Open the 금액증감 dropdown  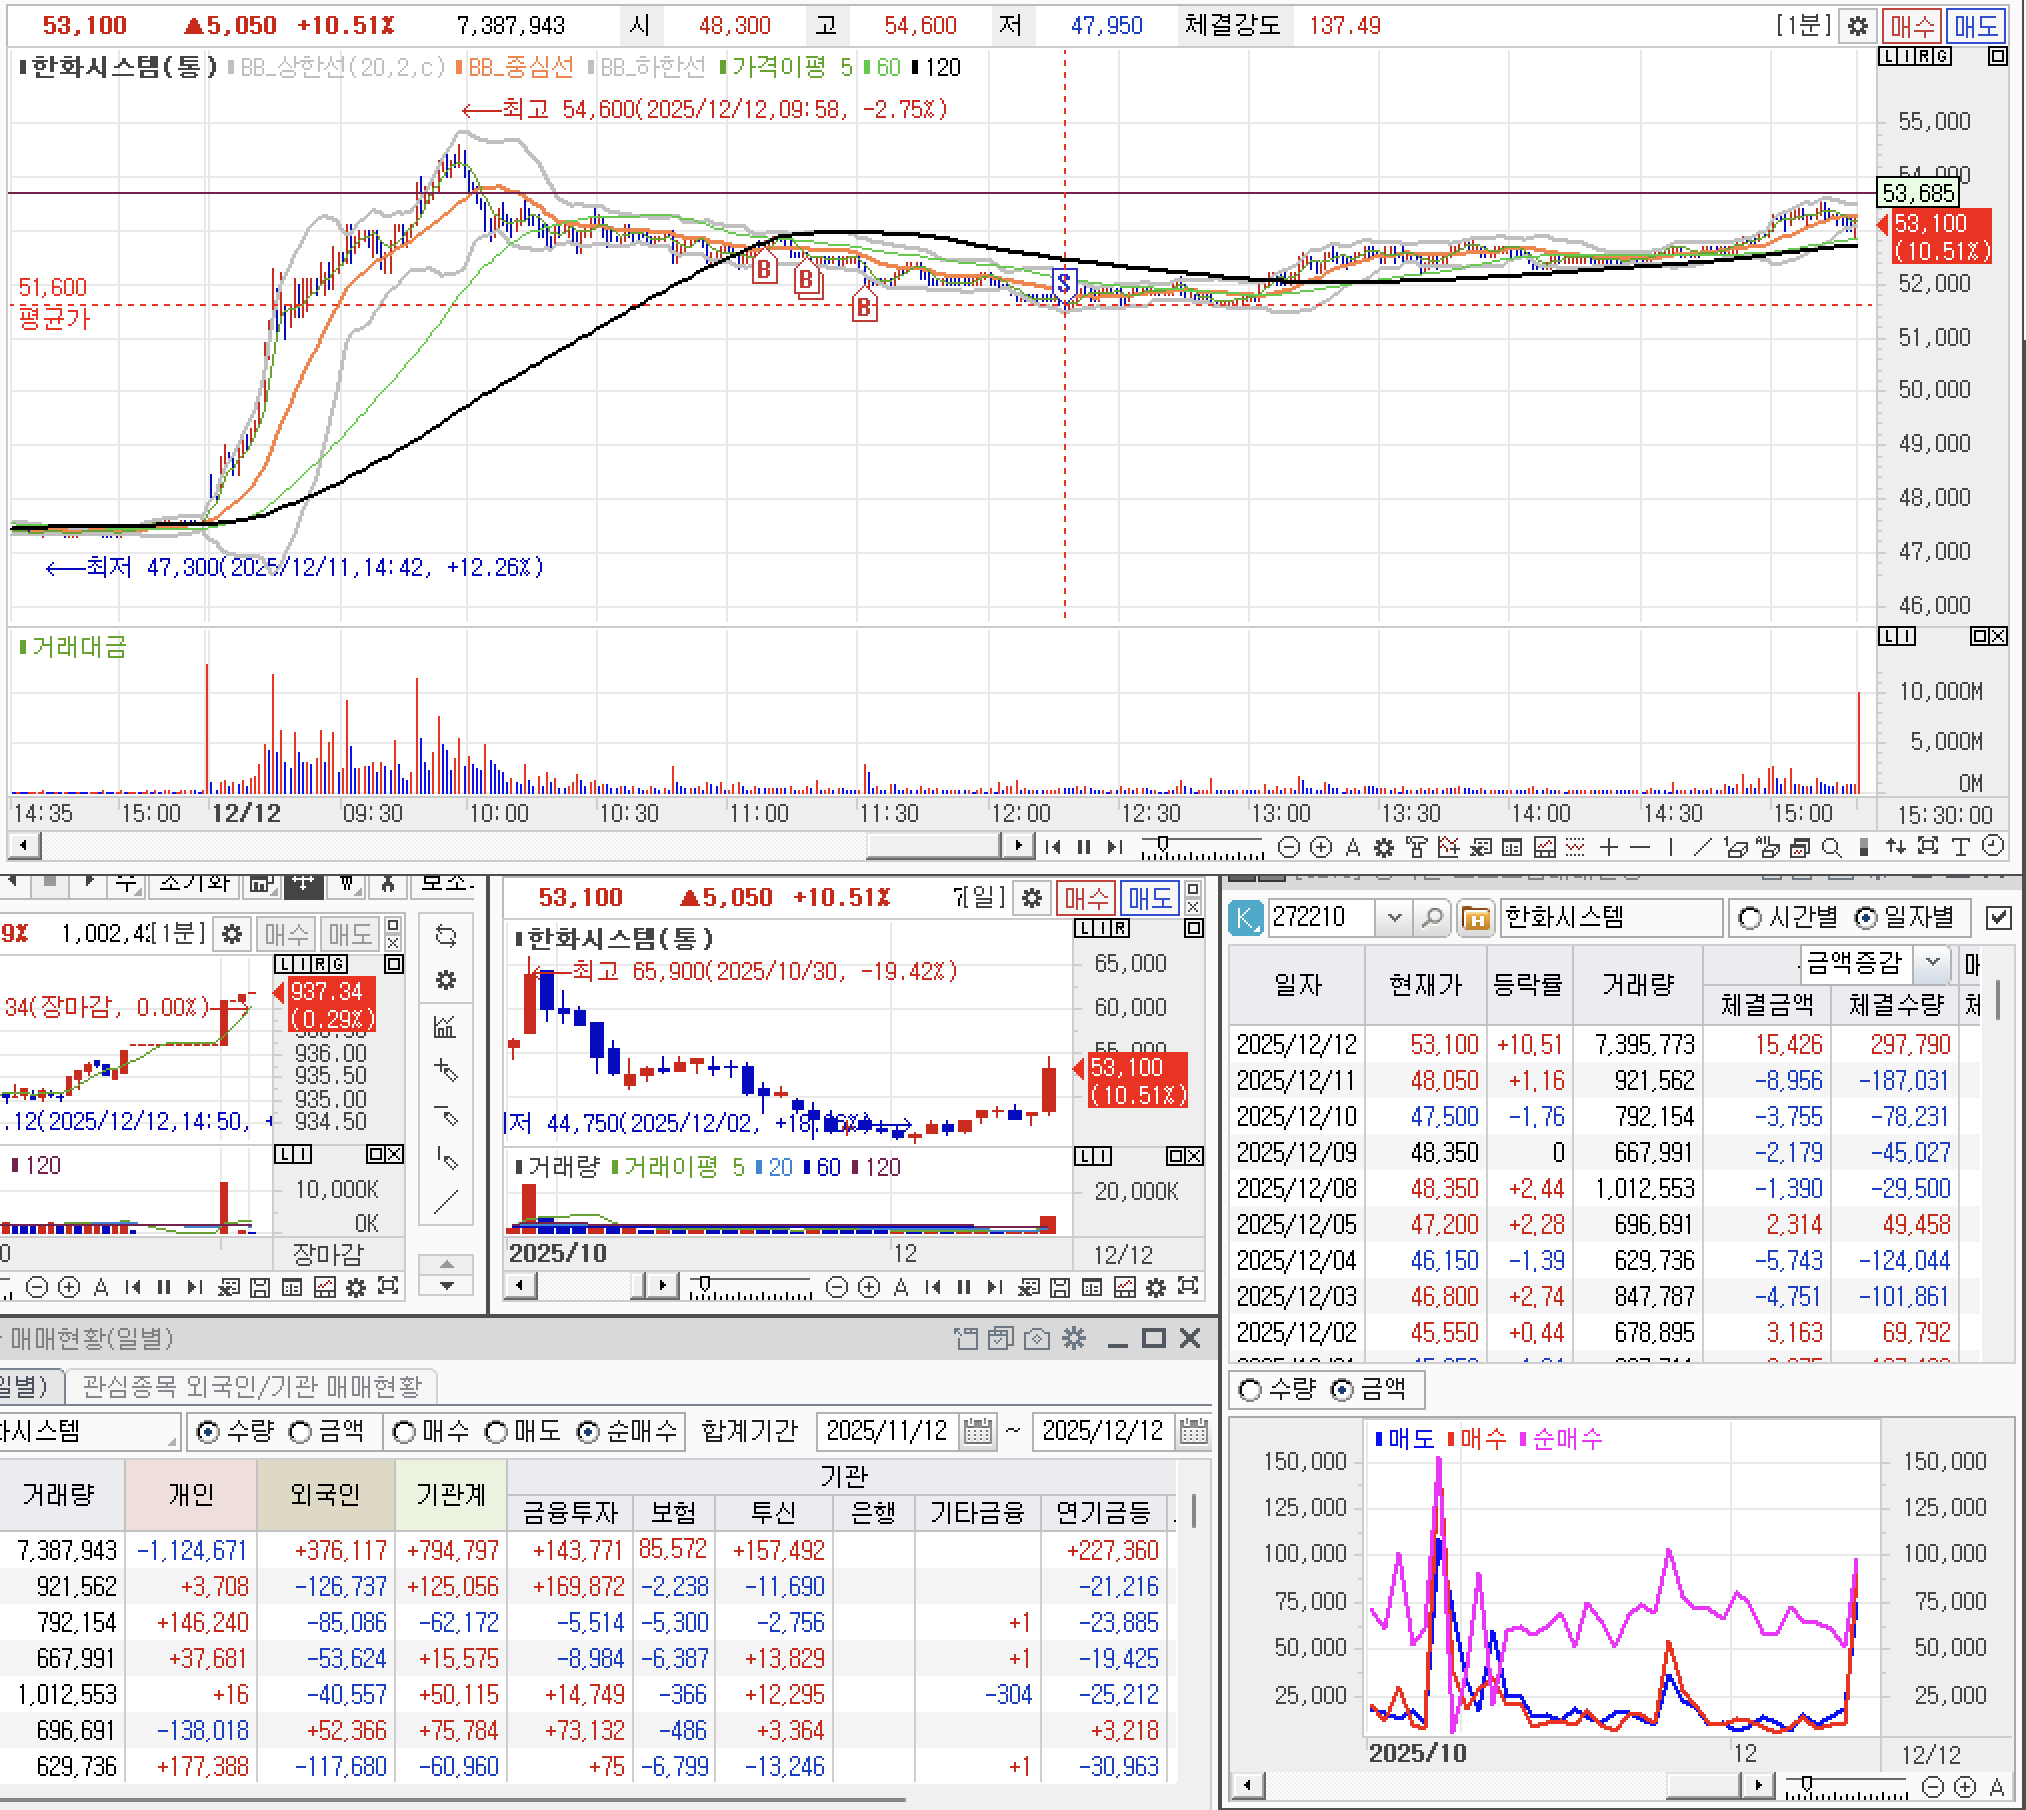[1932, 963]
